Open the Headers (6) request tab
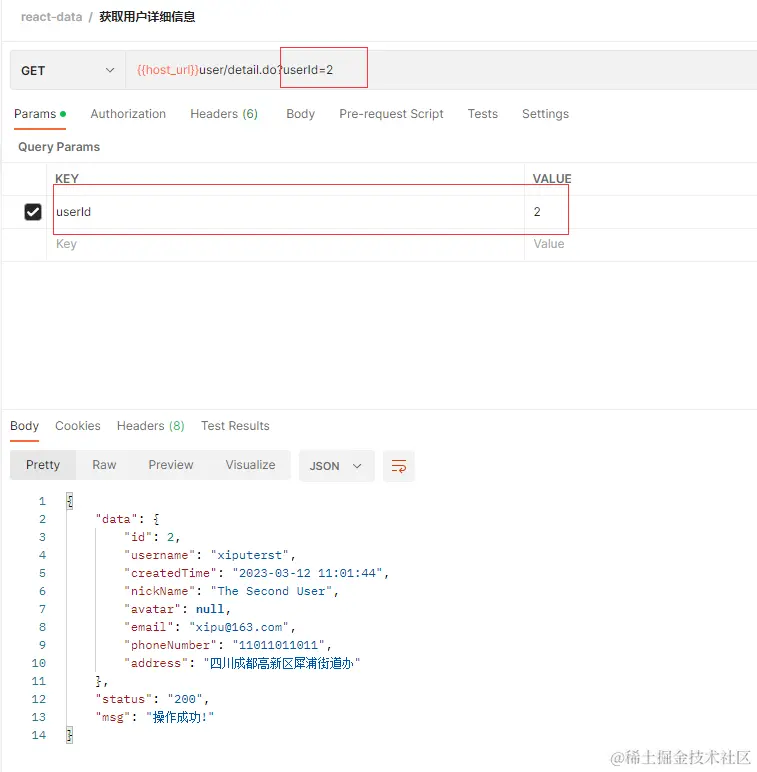This screenshot has height=772, width=757. [224, 114]
